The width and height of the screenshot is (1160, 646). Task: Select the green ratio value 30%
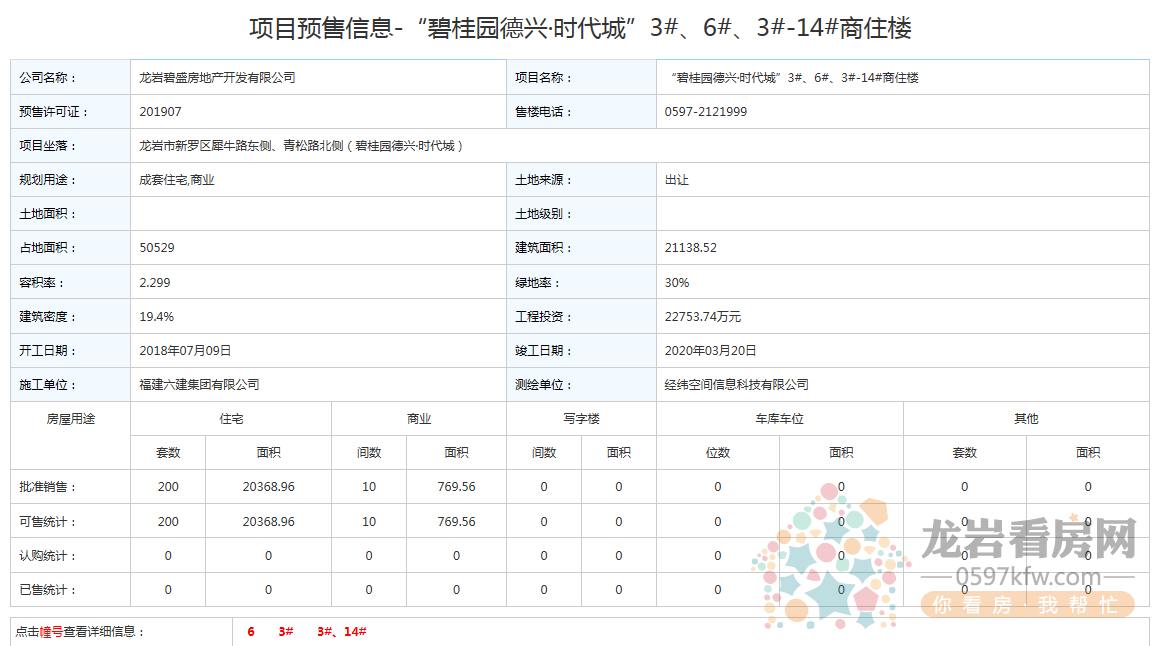677,283
